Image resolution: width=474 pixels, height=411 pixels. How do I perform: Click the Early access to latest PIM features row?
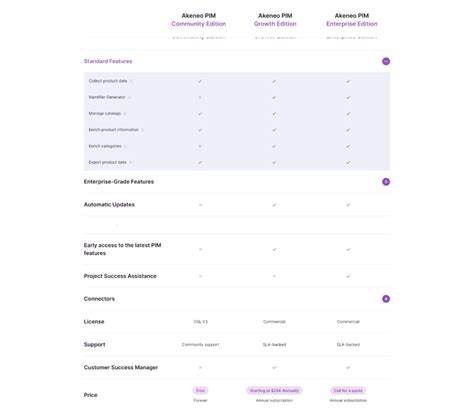pos(237,249)
